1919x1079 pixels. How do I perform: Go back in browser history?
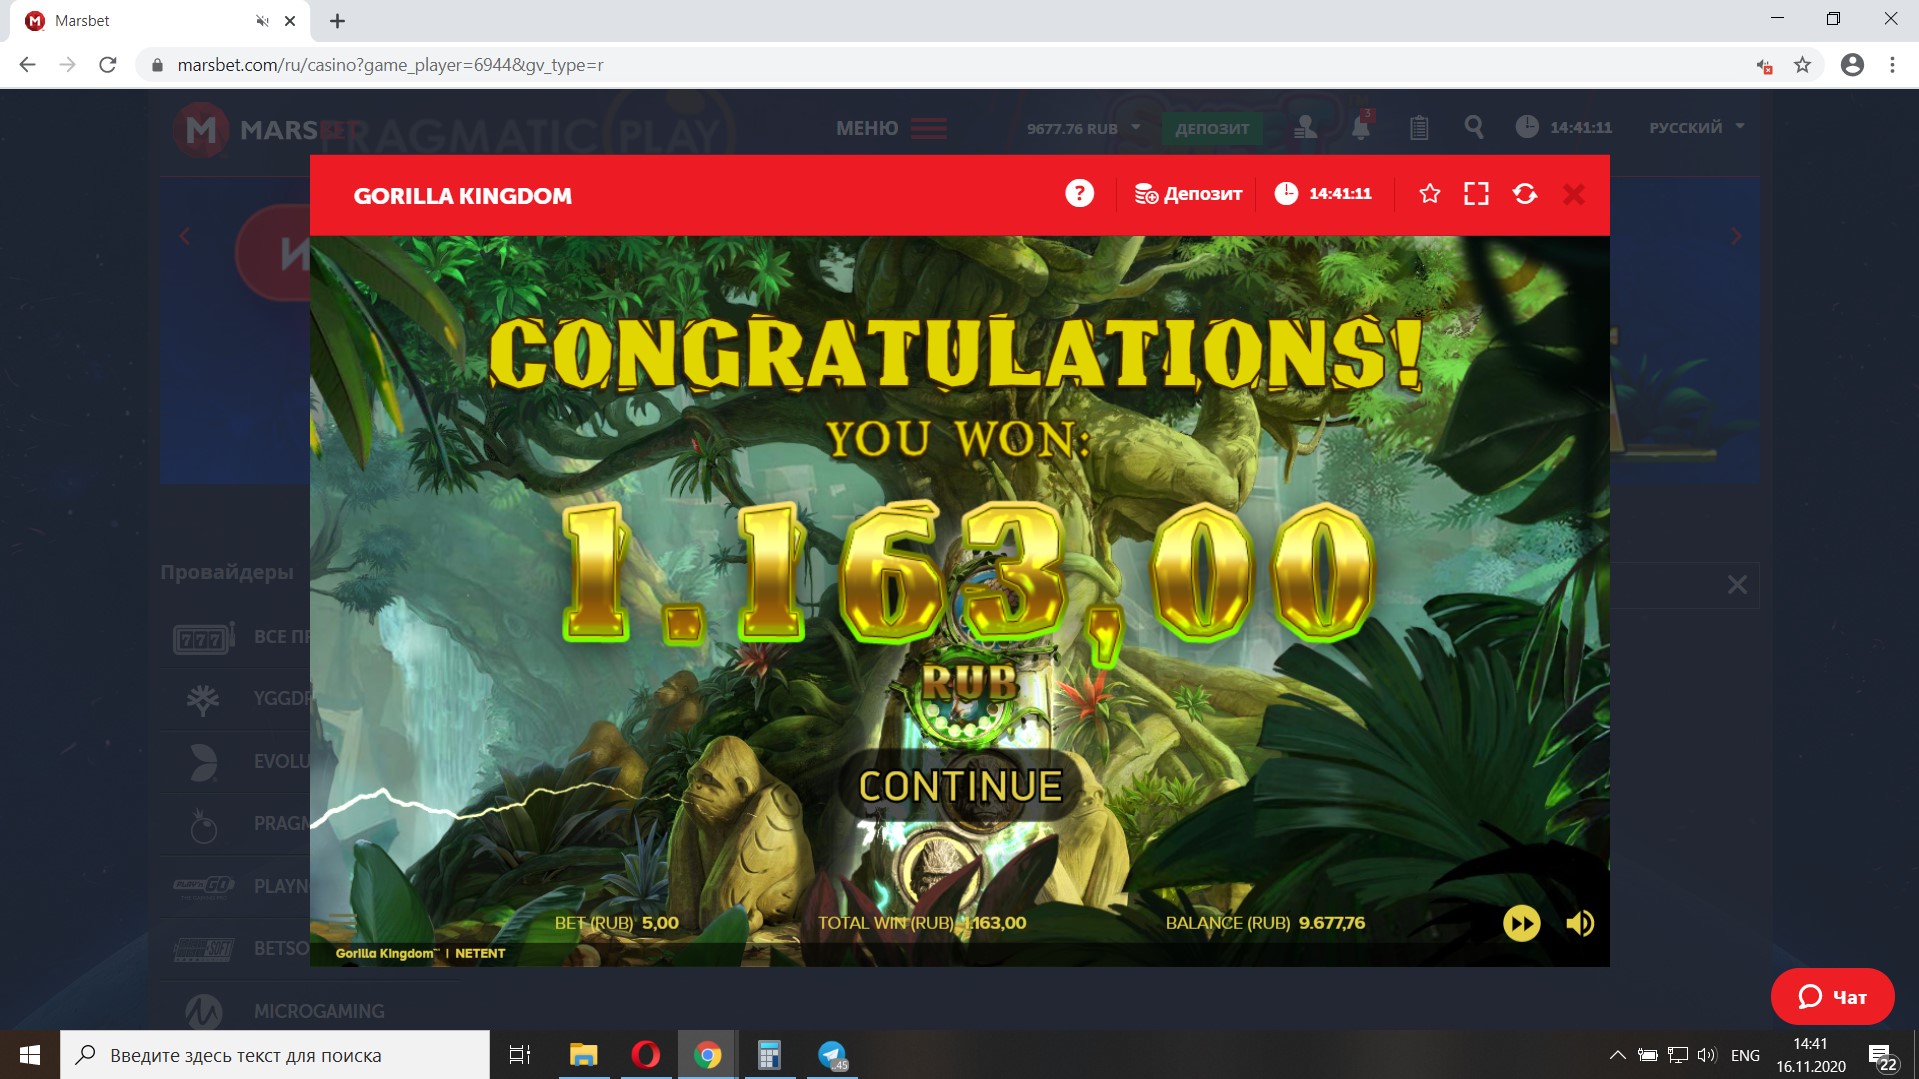pos(27,65)
